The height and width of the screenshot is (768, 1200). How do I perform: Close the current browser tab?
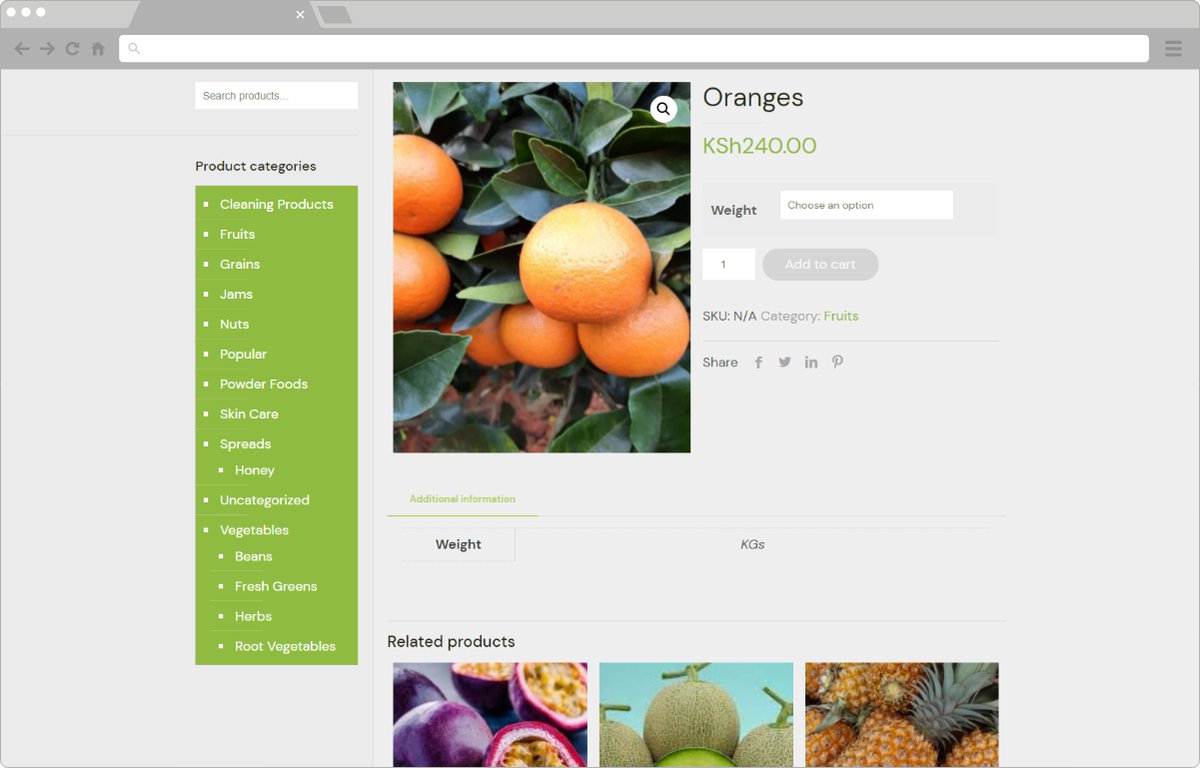point(300,14)
